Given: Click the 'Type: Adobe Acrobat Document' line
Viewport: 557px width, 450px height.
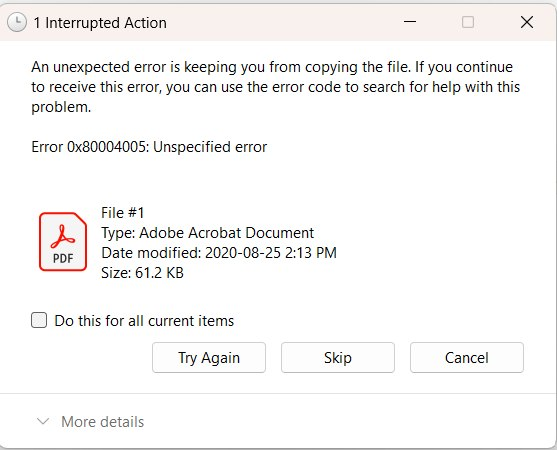Looking at the screenshot, I should click(207, 233).
